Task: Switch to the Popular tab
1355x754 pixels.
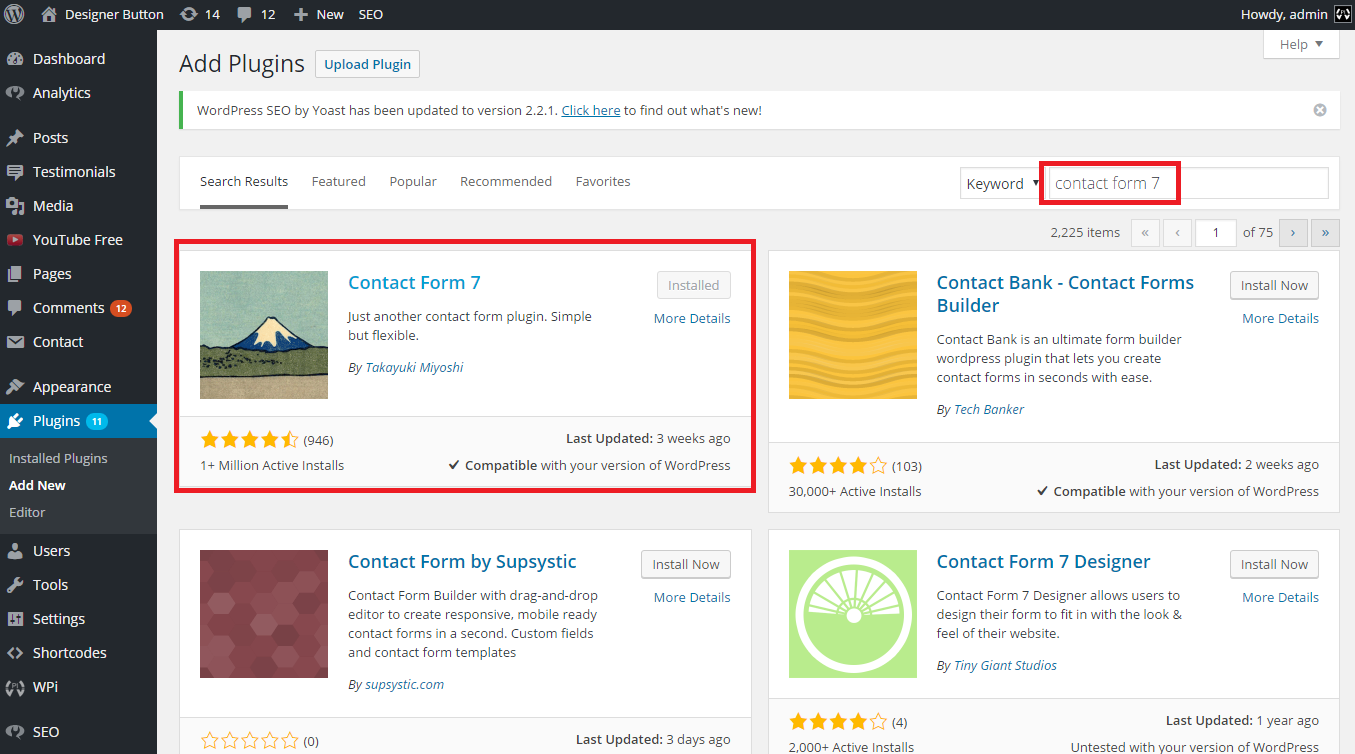Action: point(413,182)
